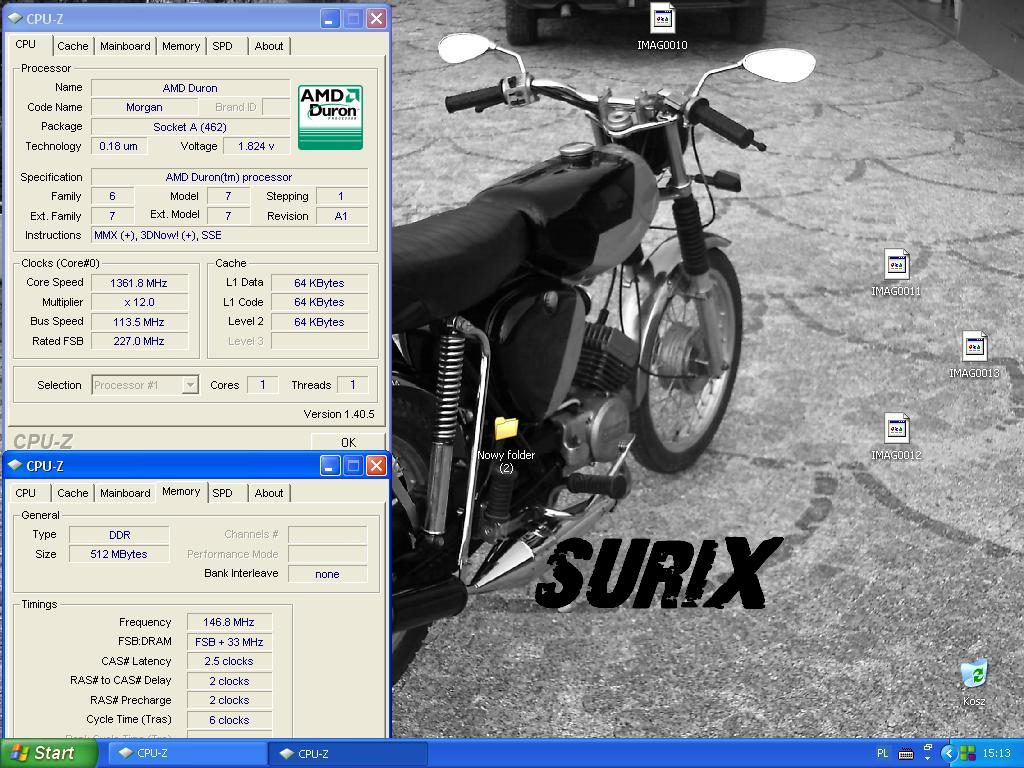Switch to Mainboard tab in upper CPU-Z window
1024x768 pixels.
click(125, 46)
